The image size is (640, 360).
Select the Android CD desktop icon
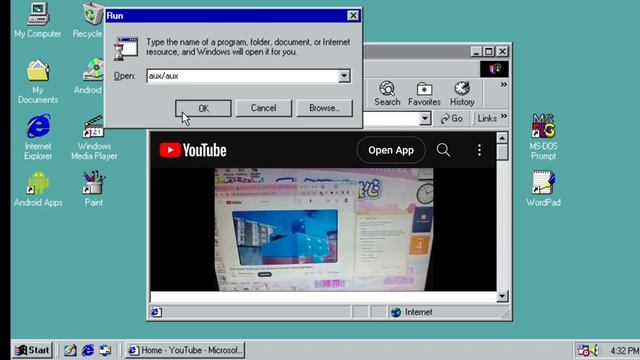point(93,70)
